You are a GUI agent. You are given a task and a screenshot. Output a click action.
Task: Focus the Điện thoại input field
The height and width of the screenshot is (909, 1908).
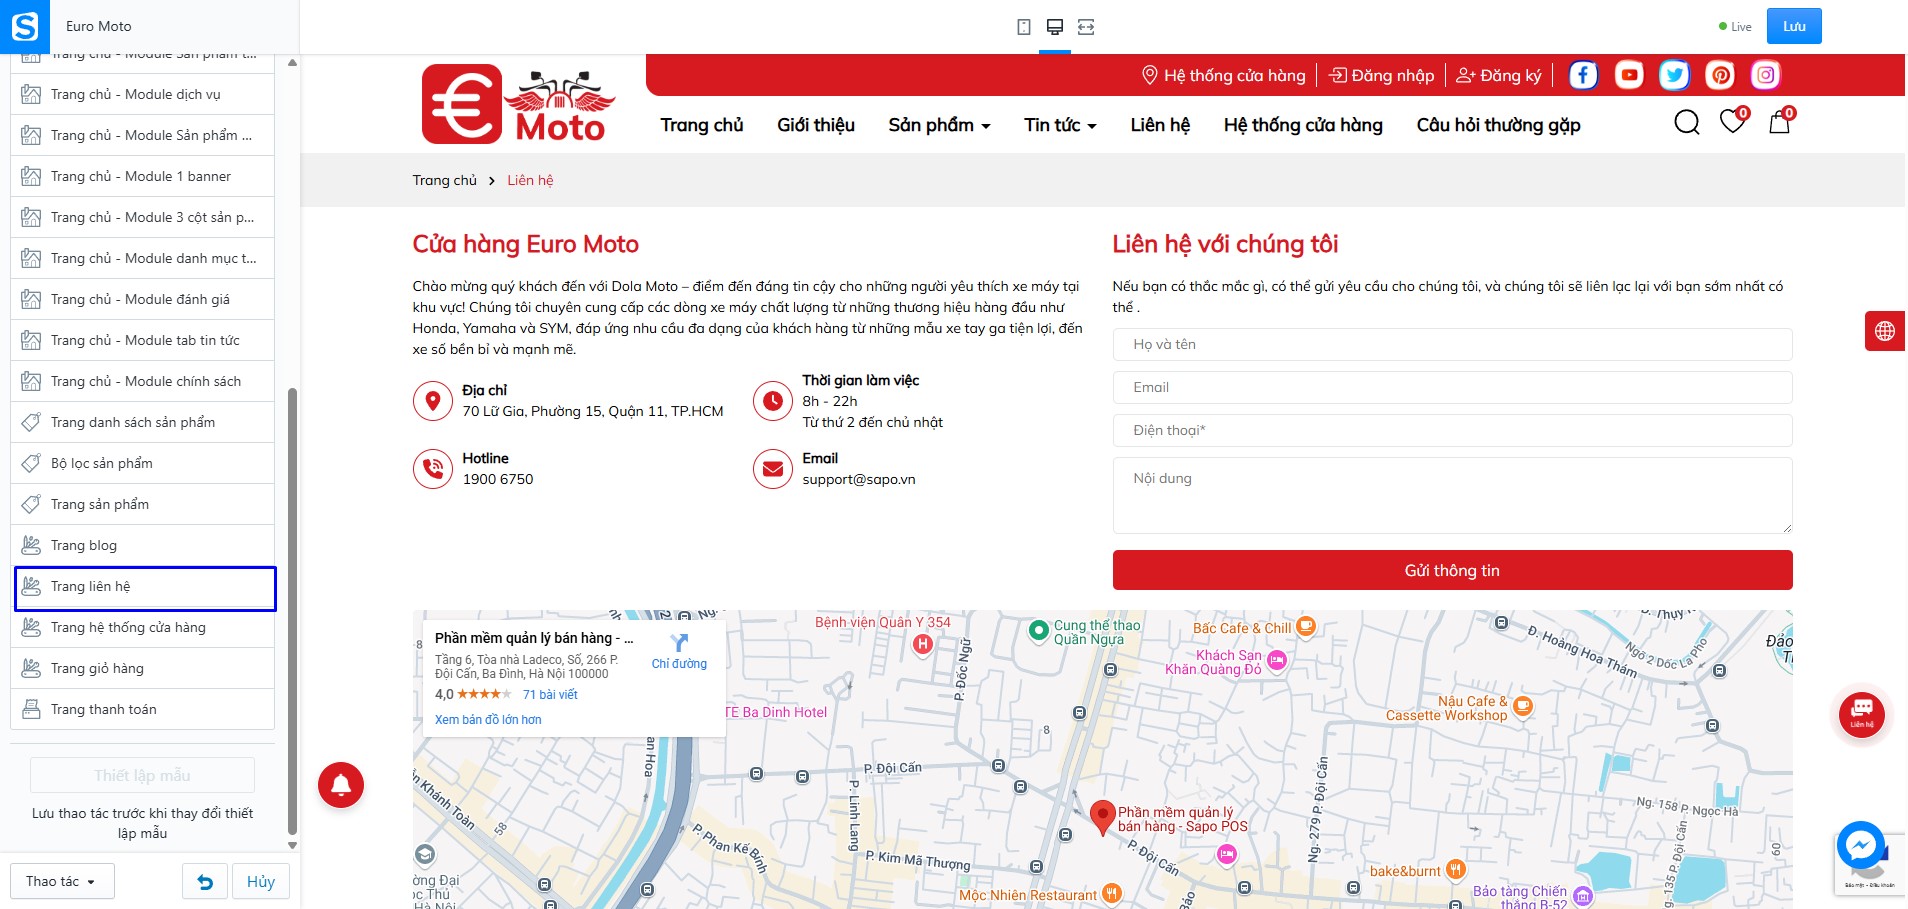click(1452, 430)
